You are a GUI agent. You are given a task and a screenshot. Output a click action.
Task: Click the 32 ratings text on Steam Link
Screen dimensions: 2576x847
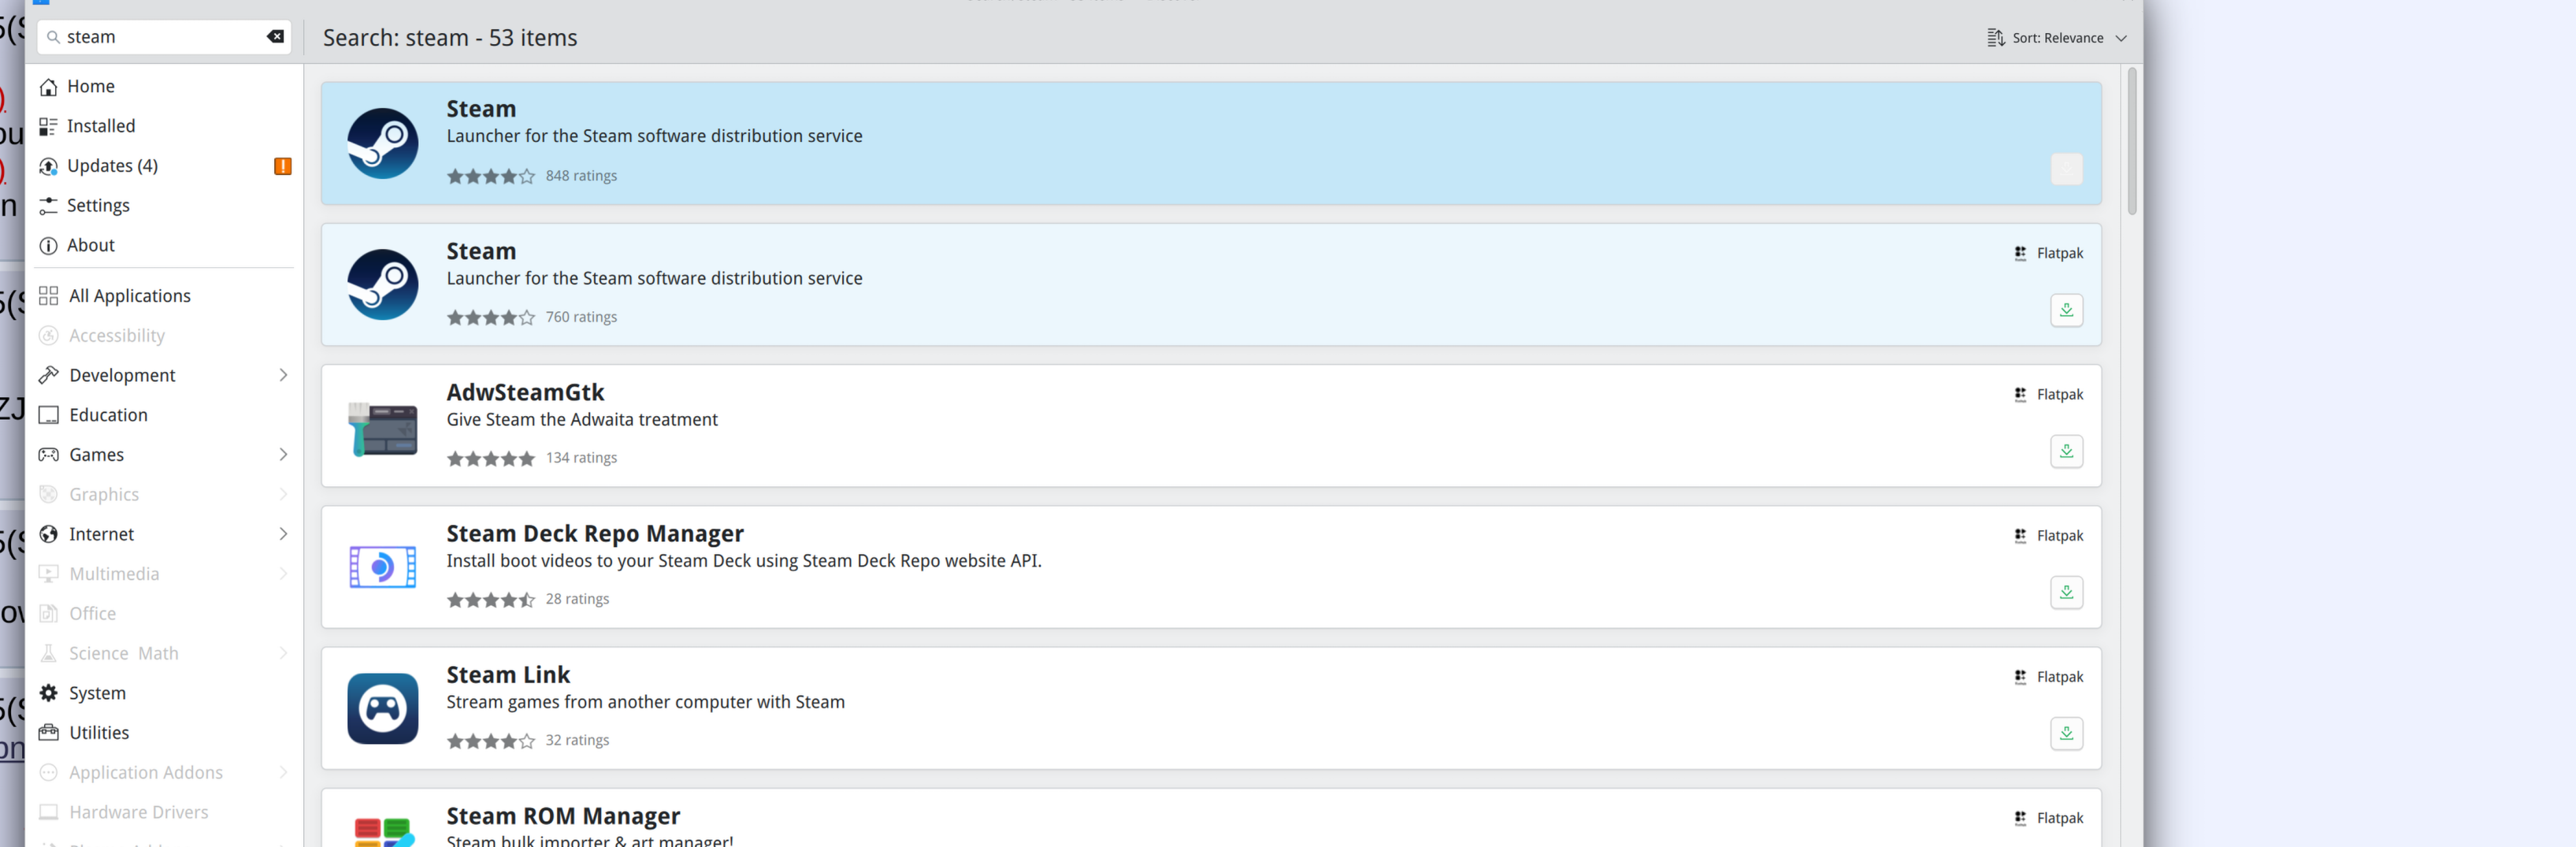pyautogui.click(x=577, y=740)
